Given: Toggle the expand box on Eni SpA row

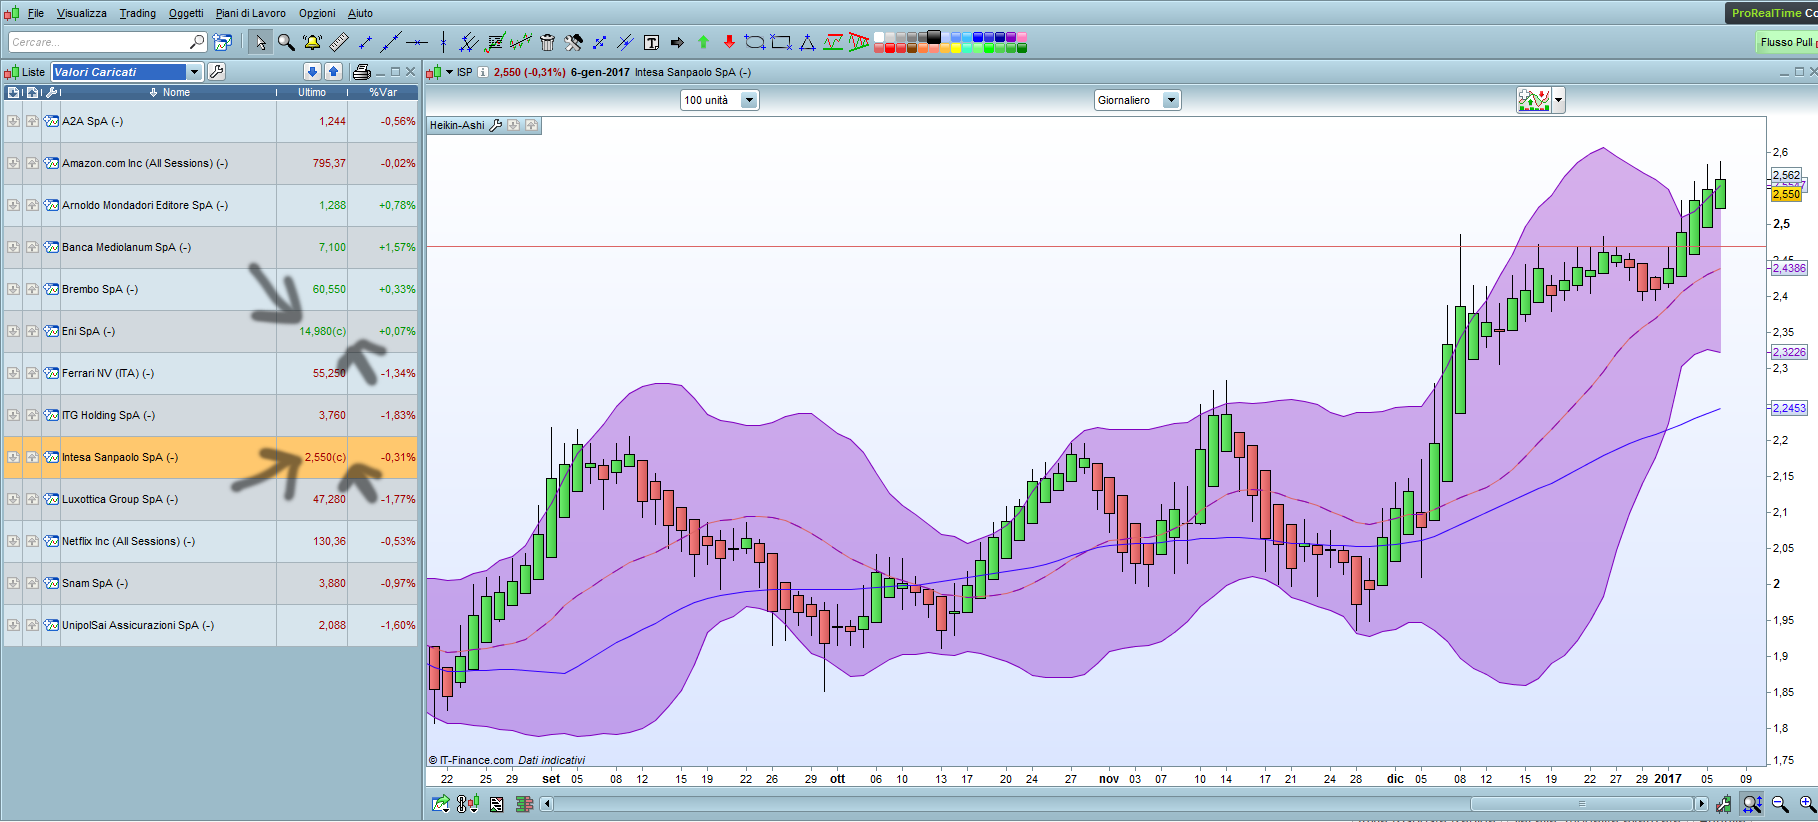Looking at the screenshot, I should (13, 331).
